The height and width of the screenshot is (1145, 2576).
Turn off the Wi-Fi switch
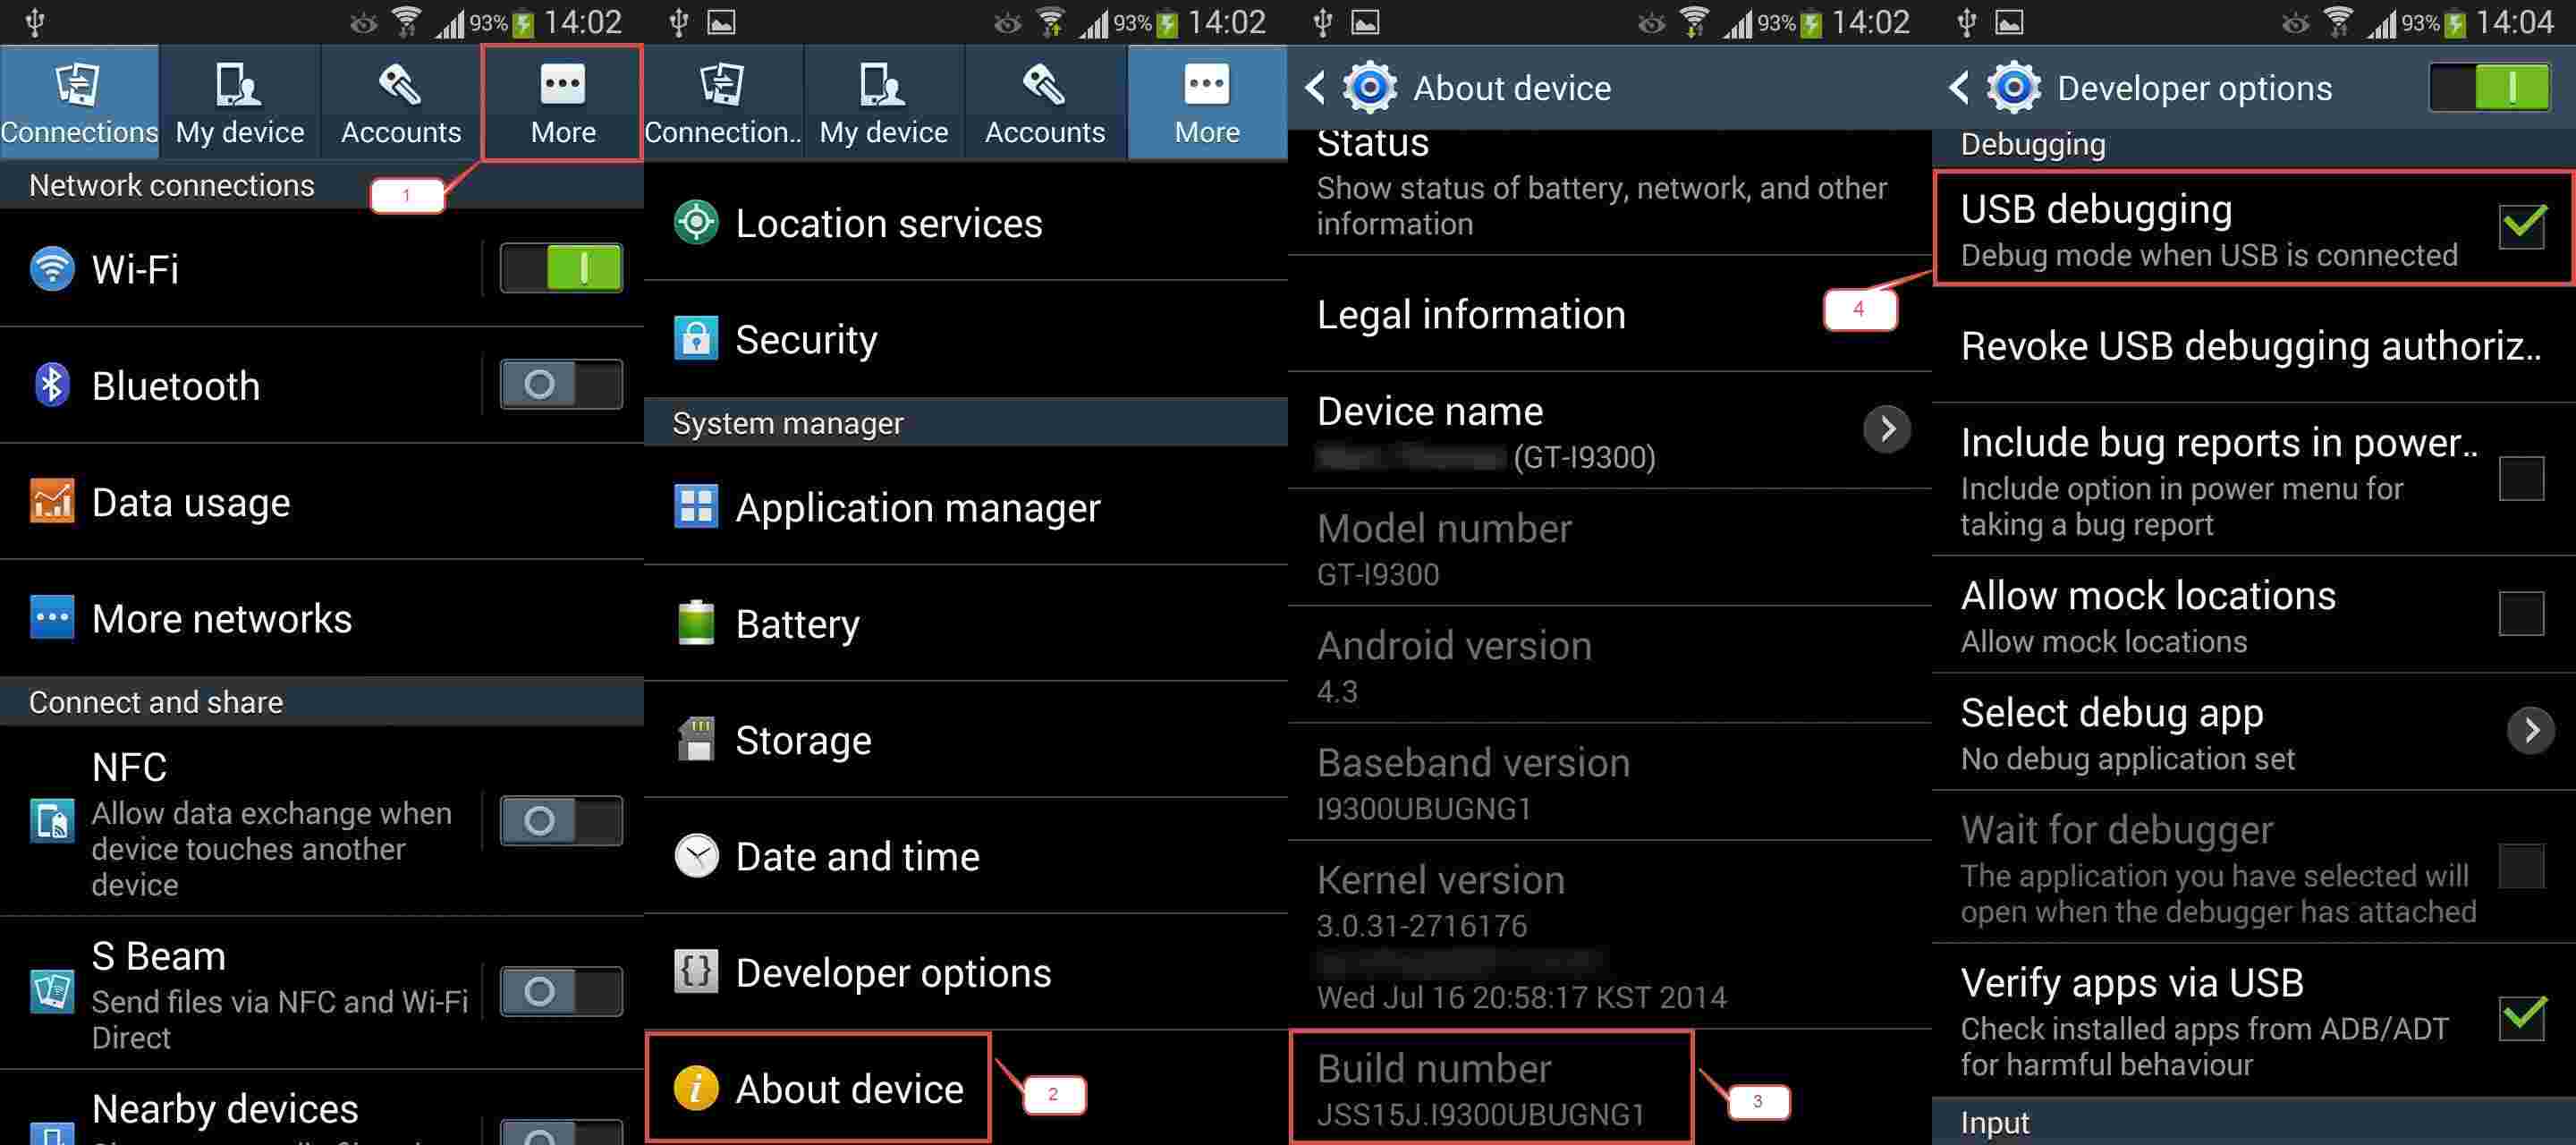point(561,268)
